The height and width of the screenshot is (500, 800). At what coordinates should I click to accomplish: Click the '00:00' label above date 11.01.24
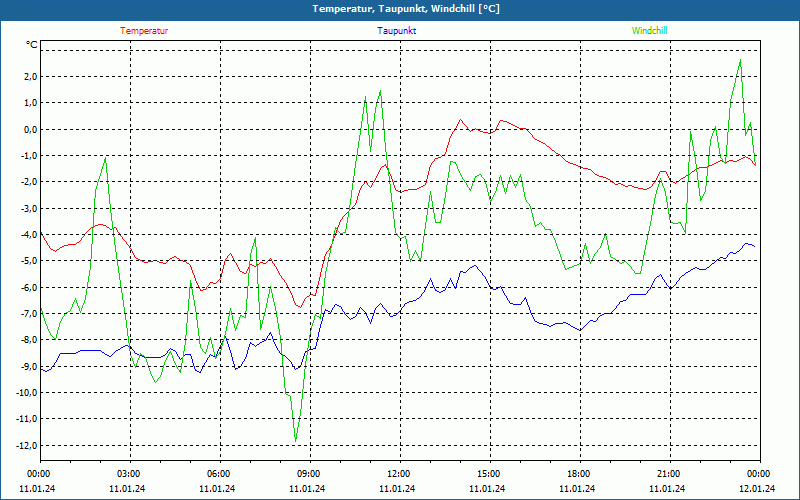[41, 474]
